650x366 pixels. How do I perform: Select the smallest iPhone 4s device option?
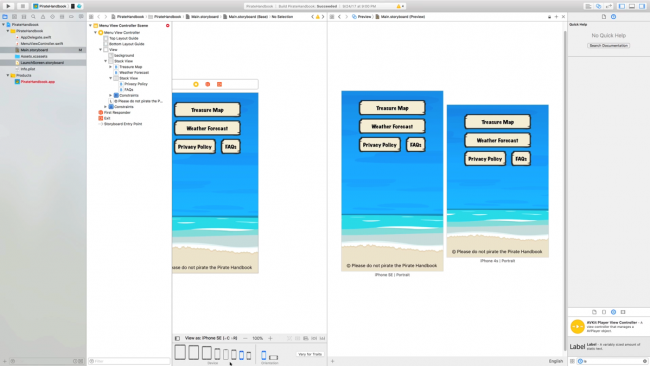click(x=249, y=356)
